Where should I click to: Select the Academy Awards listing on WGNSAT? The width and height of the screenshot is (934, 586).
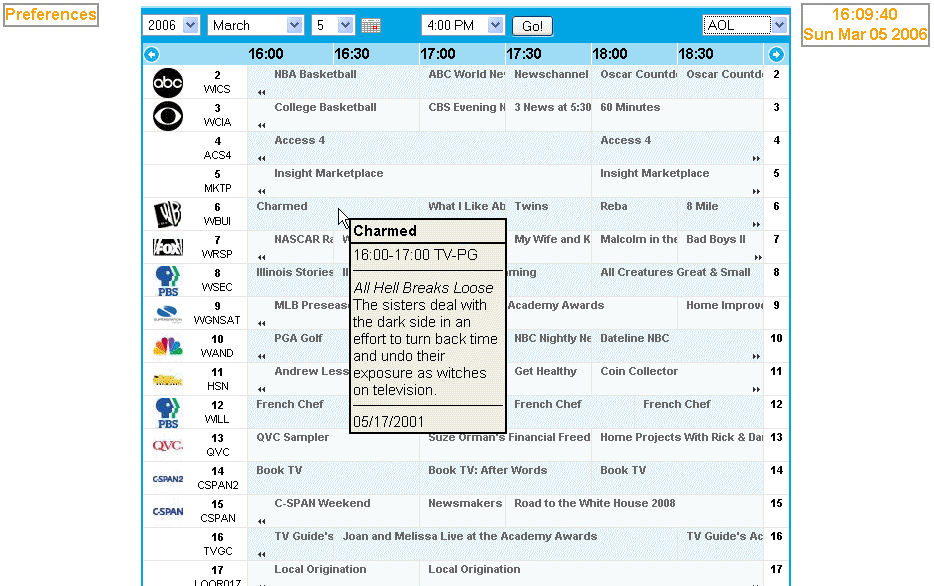coord(556,306)
